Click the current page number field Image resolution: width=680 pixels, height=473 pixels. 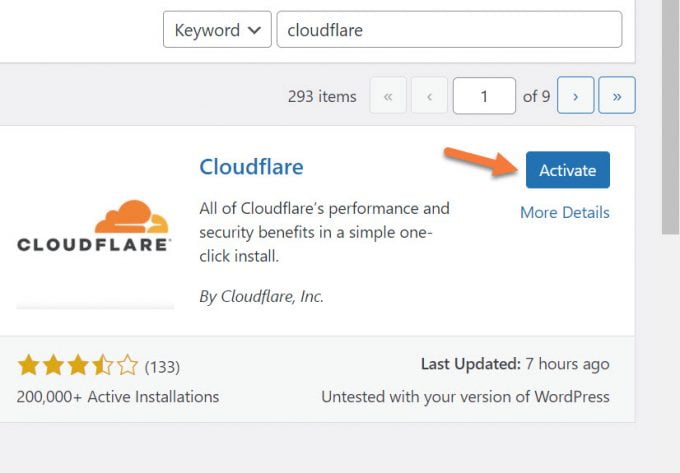[x=484, y=96]
